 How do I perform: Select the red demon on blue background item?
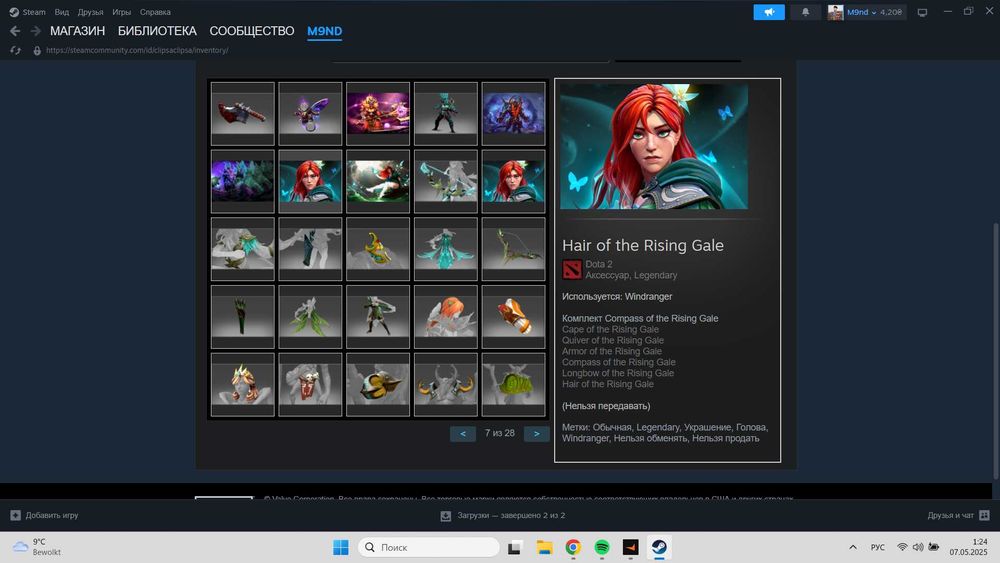click(x=513, y=113)
